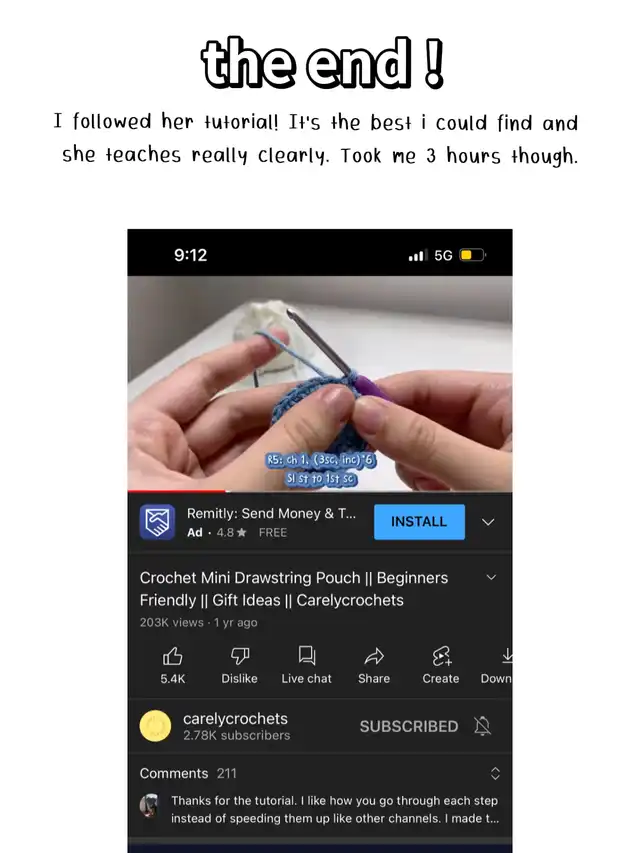Tap the Dislike thumbs-down icon
Image resolution: width=640 pixels, height=853 pixels.
(x=239, y=656)
